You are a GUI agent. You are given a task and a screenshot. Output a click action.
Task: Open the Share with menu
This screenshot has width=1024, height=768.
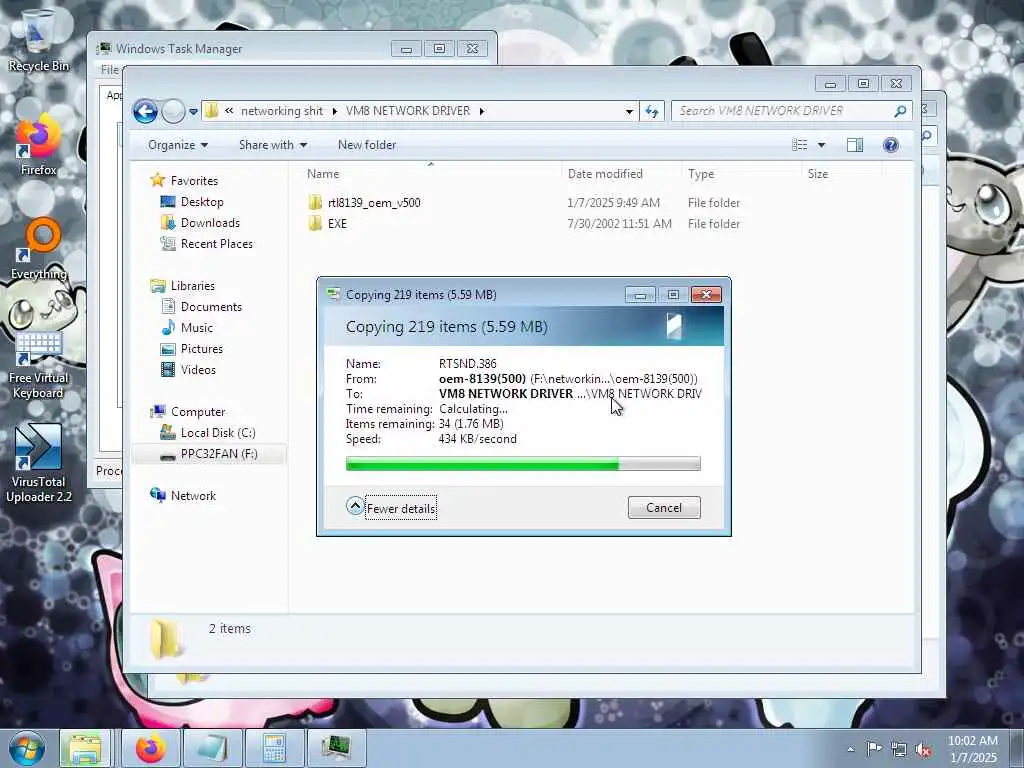pyautogui.click(x=273, y=145)
